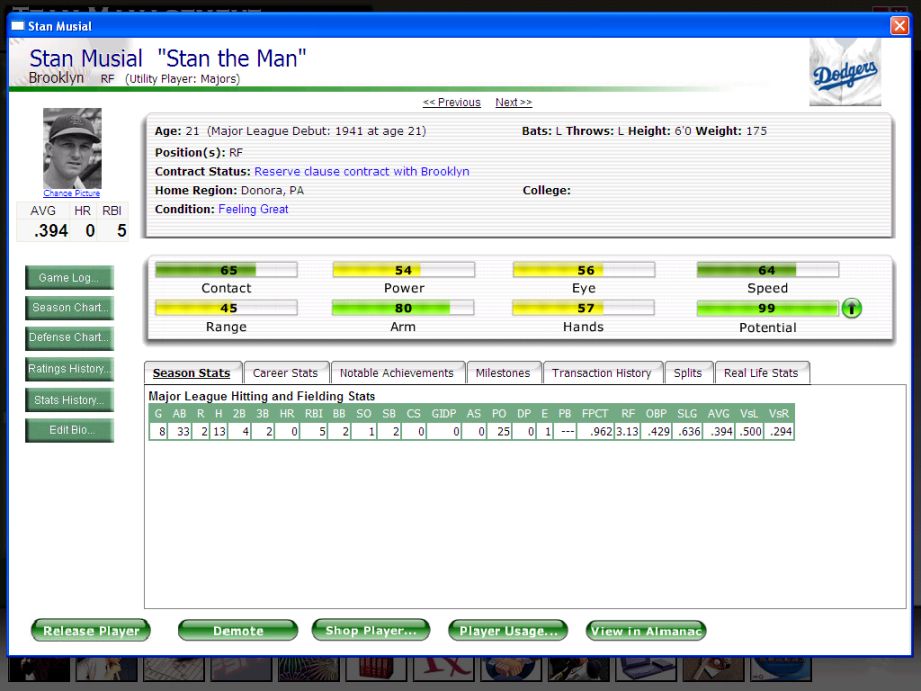
Task: Click the window icon in title bar
Action: 18,26
